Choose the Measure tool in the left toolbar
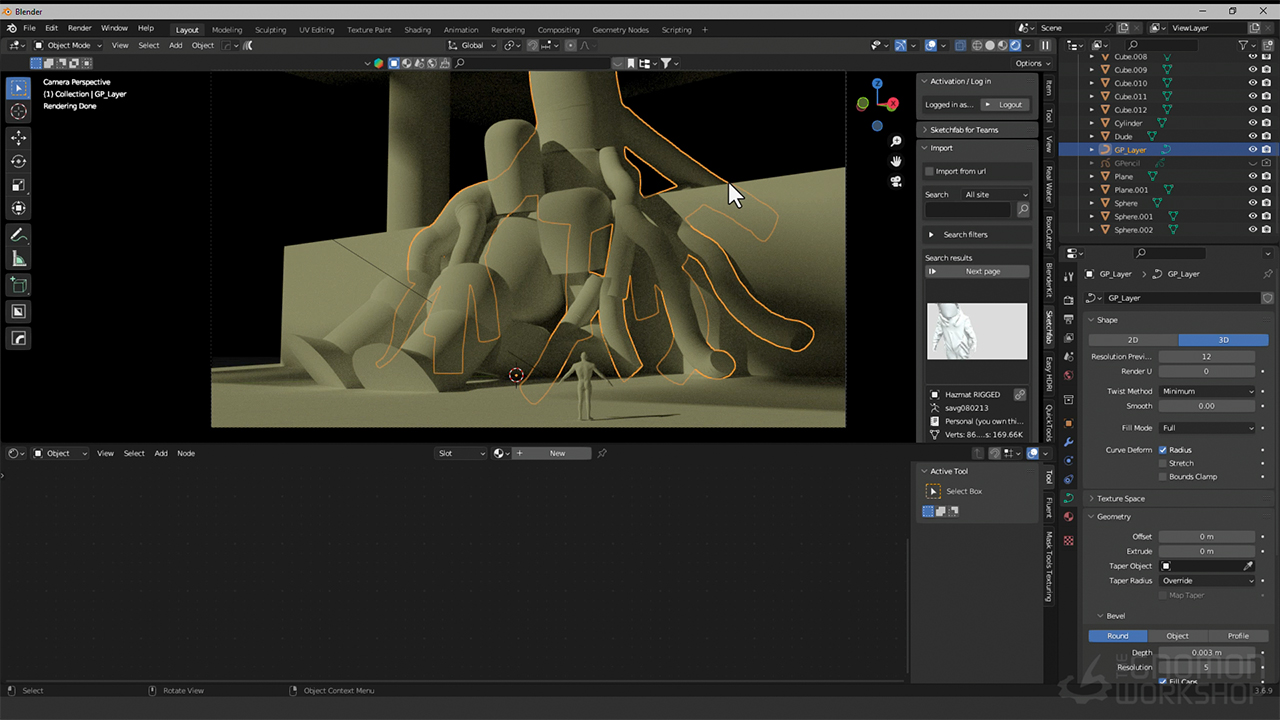The width and height of the screenshot is (1280, 720). (x=18, y=259)
